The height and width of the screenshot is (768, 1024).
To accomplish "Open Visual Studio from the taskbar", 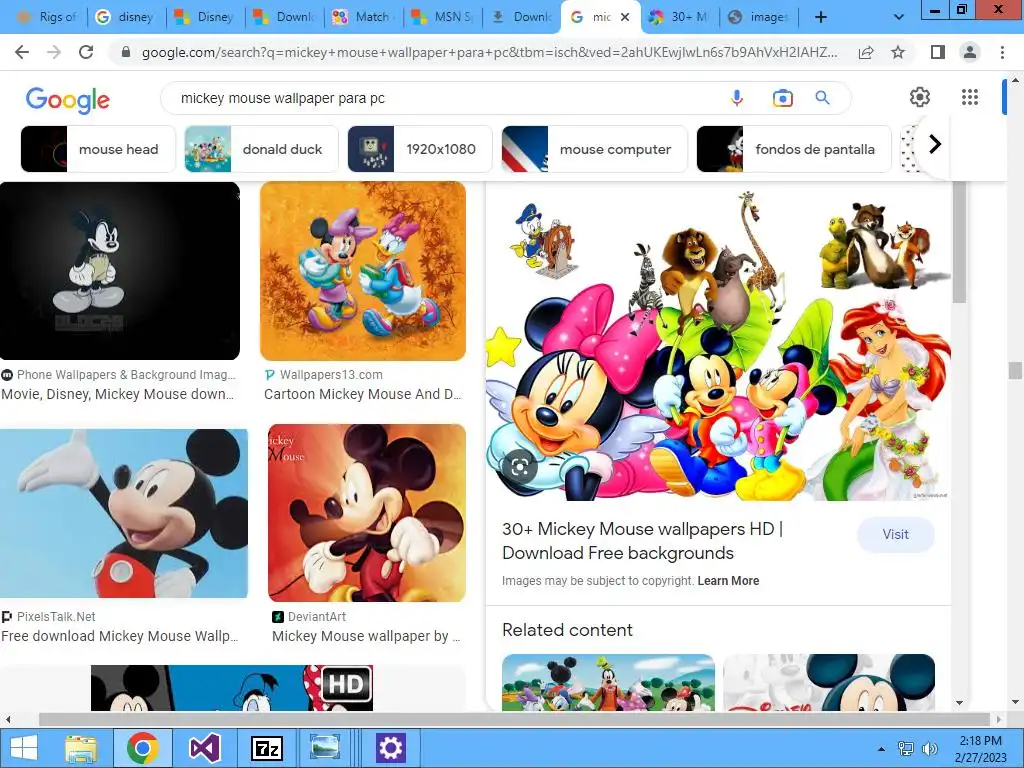I will (204, 748).
